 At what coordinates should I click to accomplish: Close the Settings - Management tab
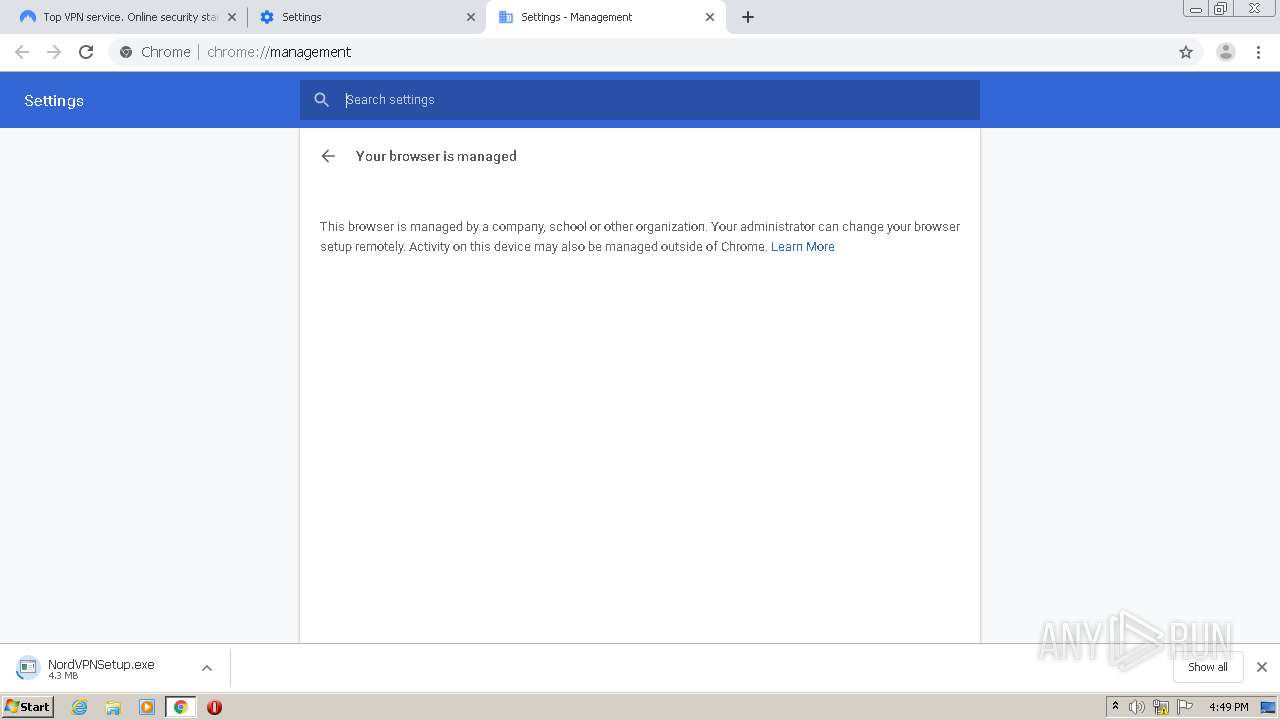tap(710, 17)
